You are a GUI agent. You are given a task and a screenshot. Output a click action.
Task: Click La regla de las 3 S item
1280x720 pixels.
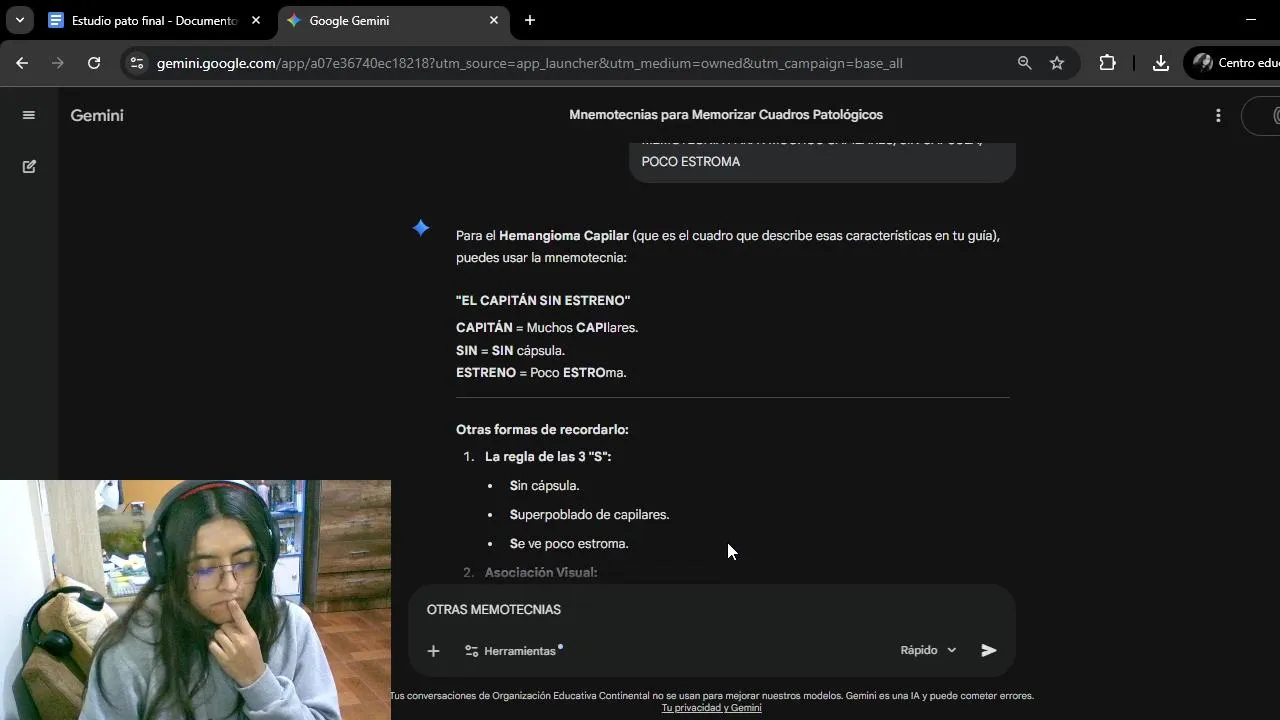tap(548, 456)
